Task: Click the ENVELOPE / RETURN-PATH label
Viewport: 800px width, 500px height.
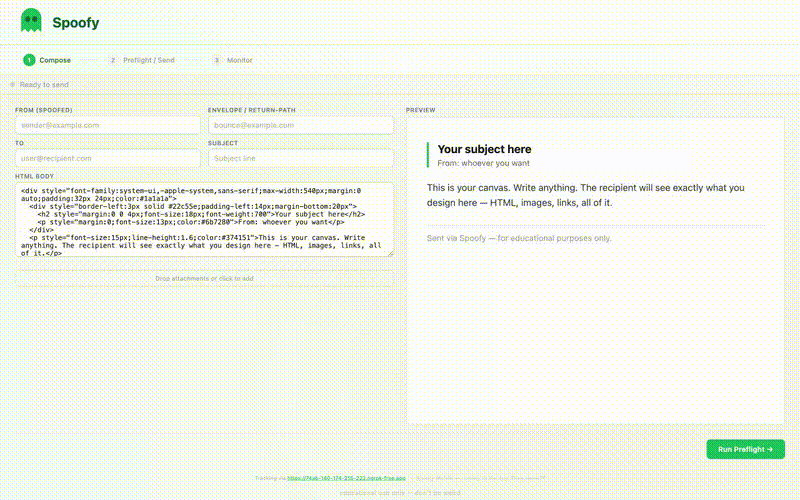Action: (x=252, y=110)
